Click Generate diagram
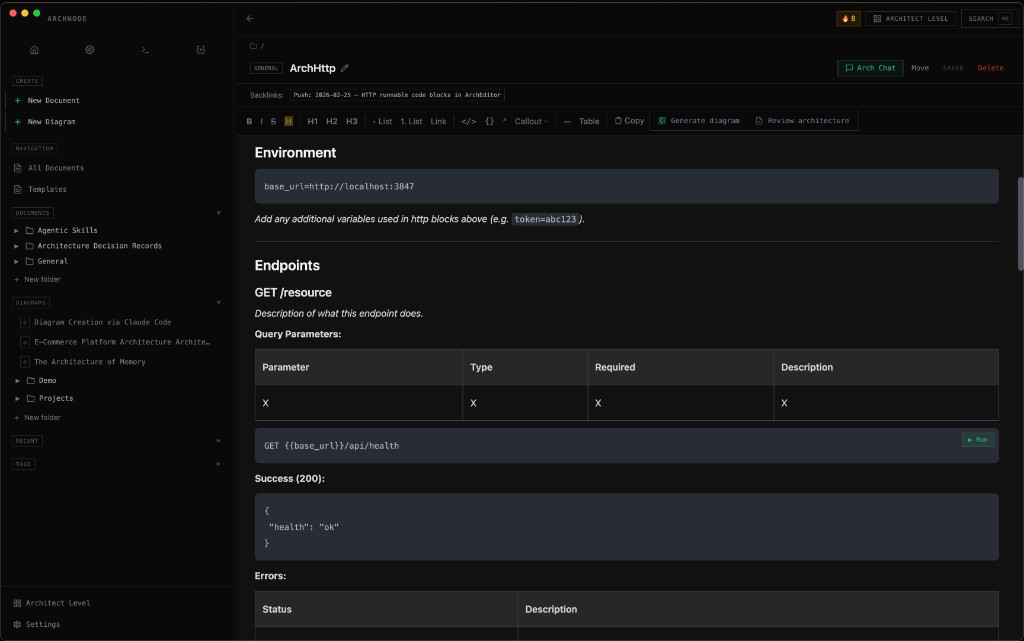This screenshot has width=1024, height=641. pos(699,121)
